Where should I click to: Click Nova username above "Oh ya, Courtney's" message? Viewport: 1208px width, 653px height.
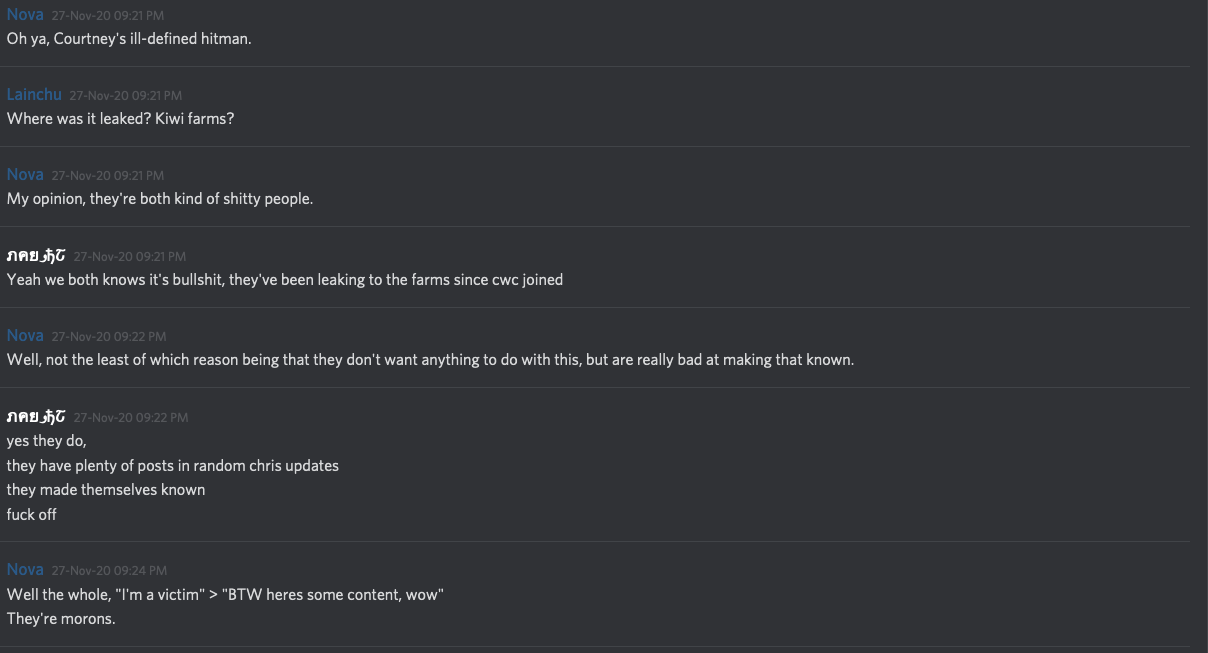(x=25, y=14)
